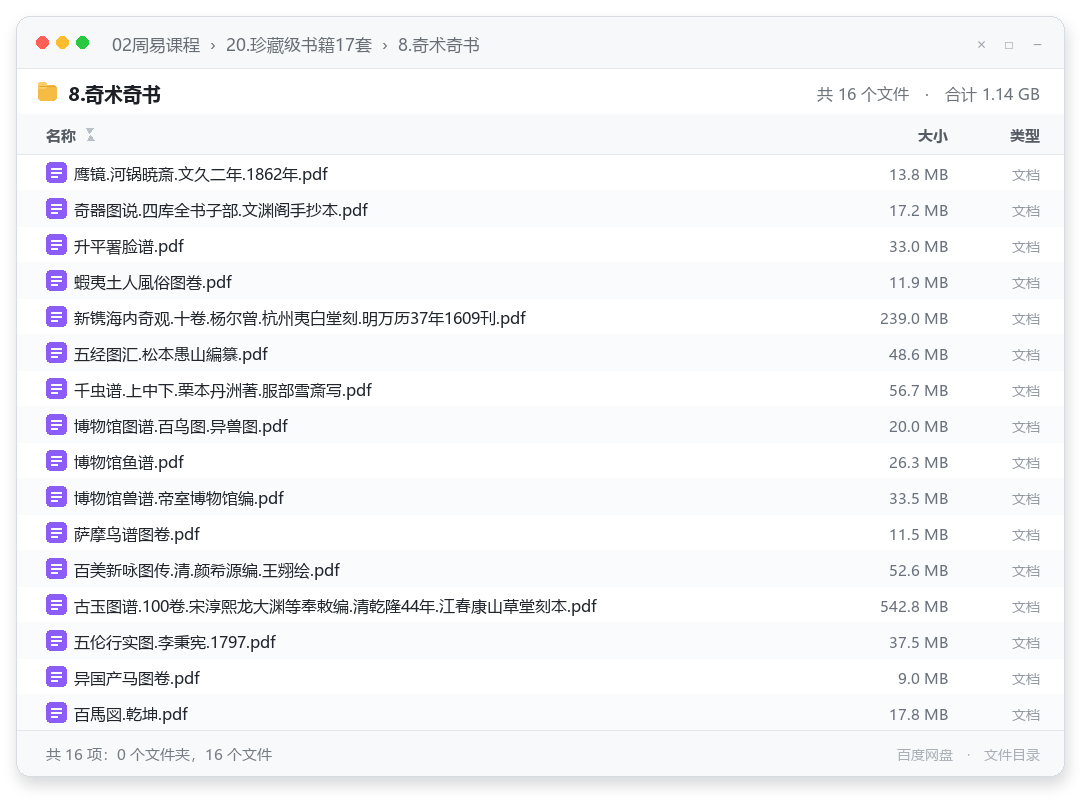Click the document icon of 千虫谱.上中下 file

56,389
